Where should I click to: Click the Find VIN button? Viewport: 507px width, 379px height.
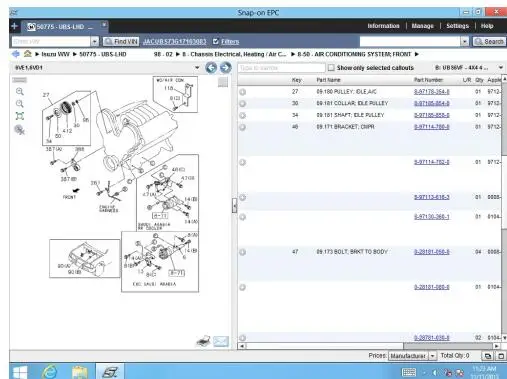pos(121,42)
